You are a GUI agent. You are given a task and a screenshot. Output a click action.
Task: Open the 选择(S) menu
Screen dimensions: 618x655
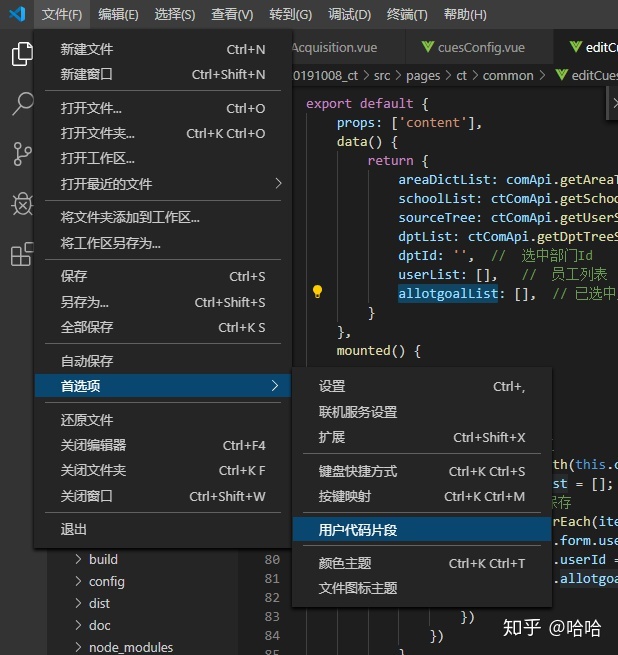(x=175, y=15)
